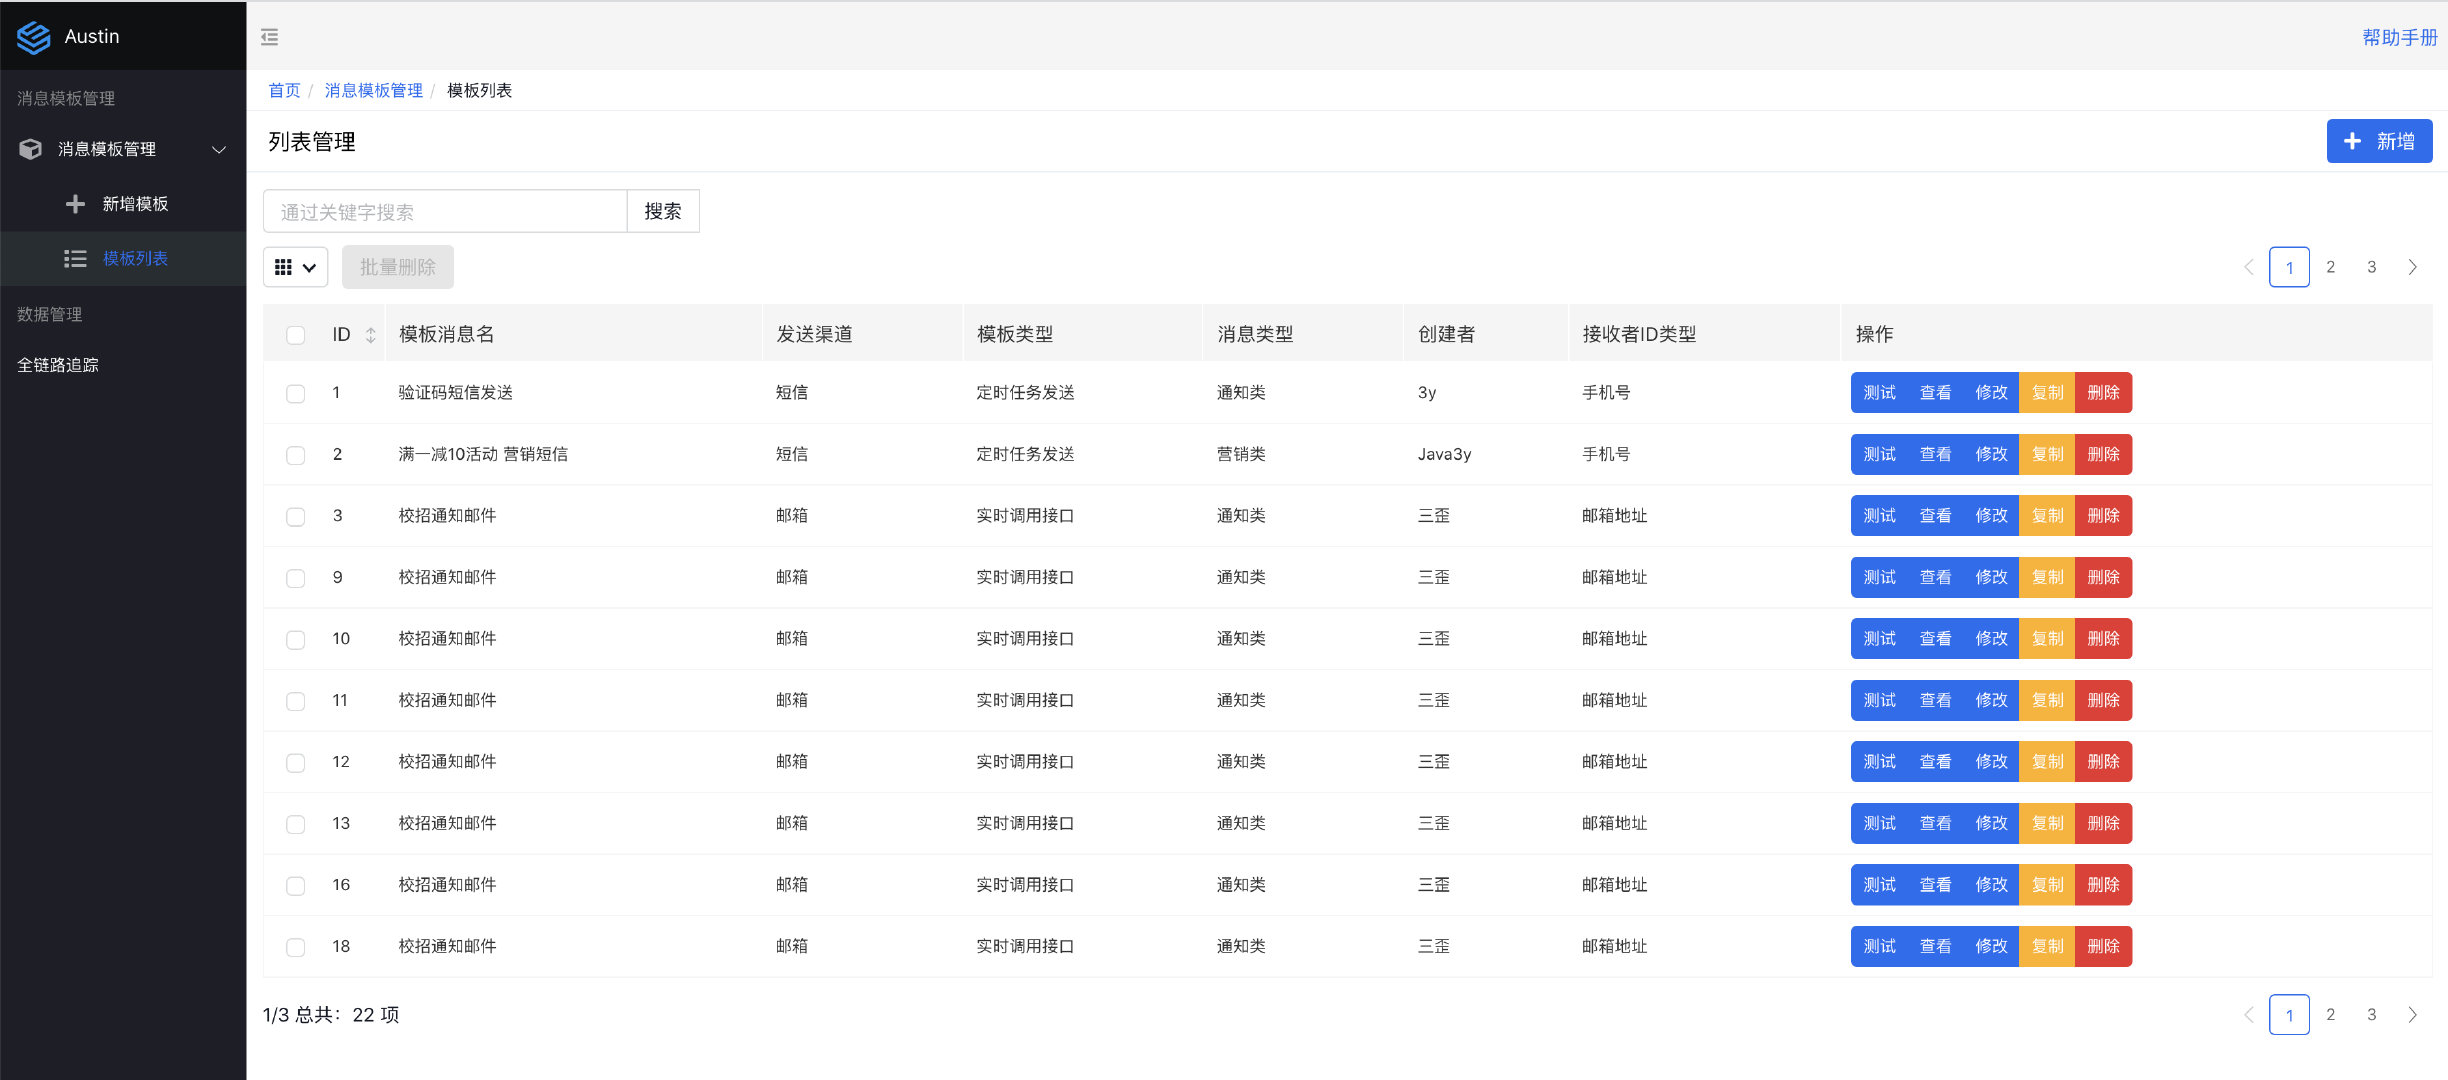
Task: Tick the select-all checkbox in table header
Action: coord(295,335)
